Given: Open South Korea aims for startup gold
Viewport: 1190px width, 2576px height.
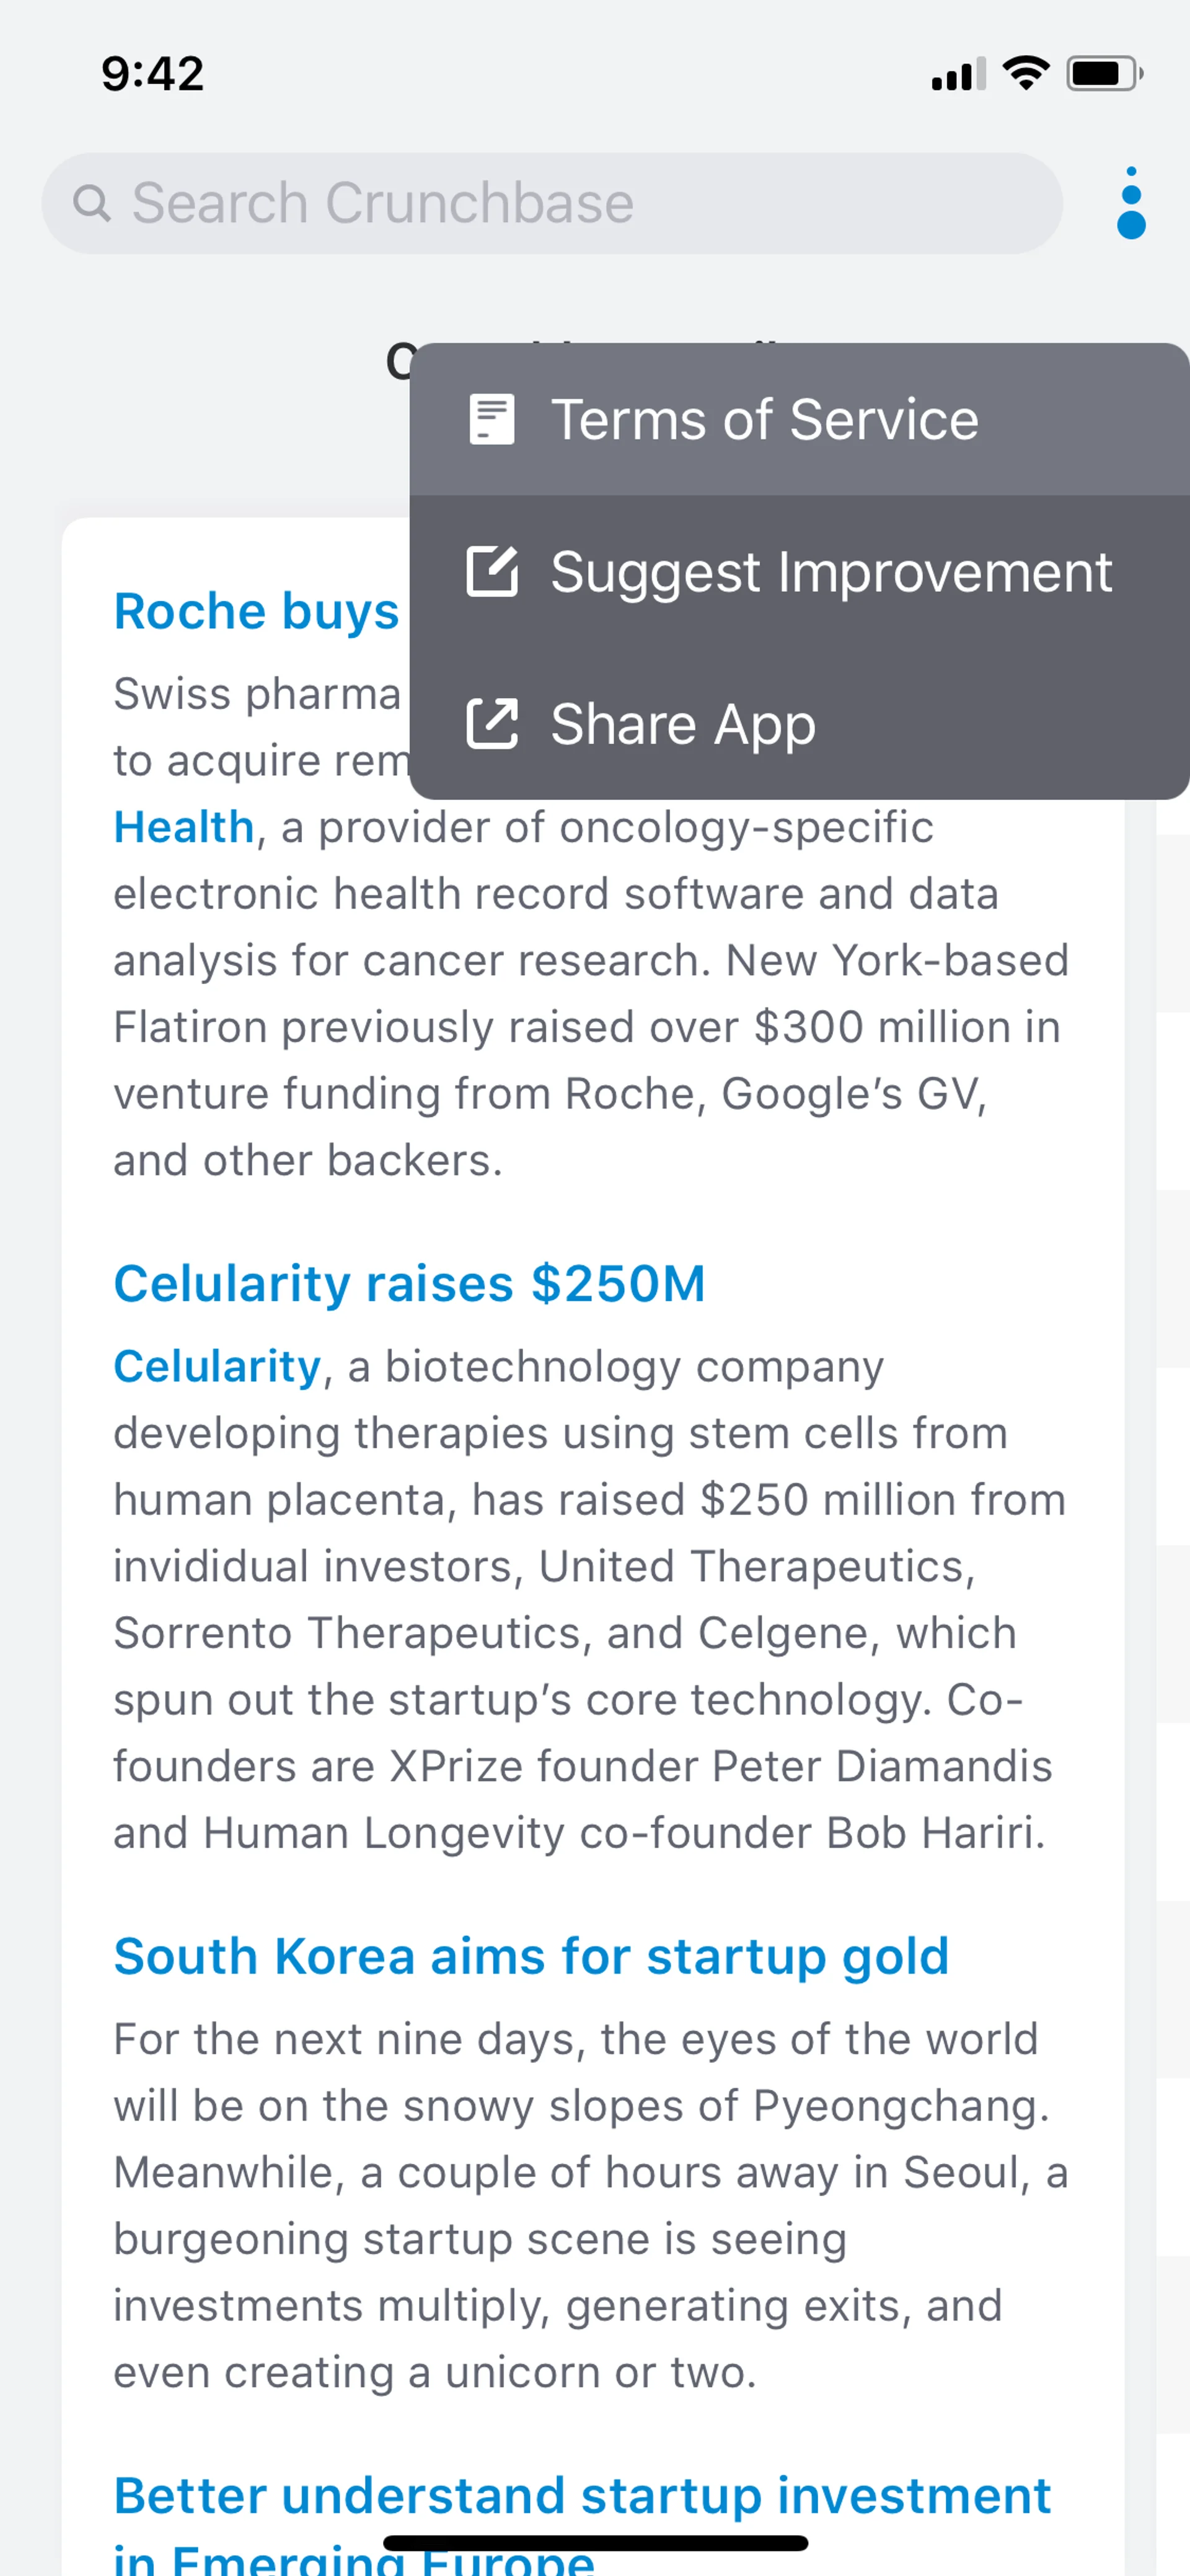Looking at the screenshot, I should pyautogui.click(x=531, y=1957).
